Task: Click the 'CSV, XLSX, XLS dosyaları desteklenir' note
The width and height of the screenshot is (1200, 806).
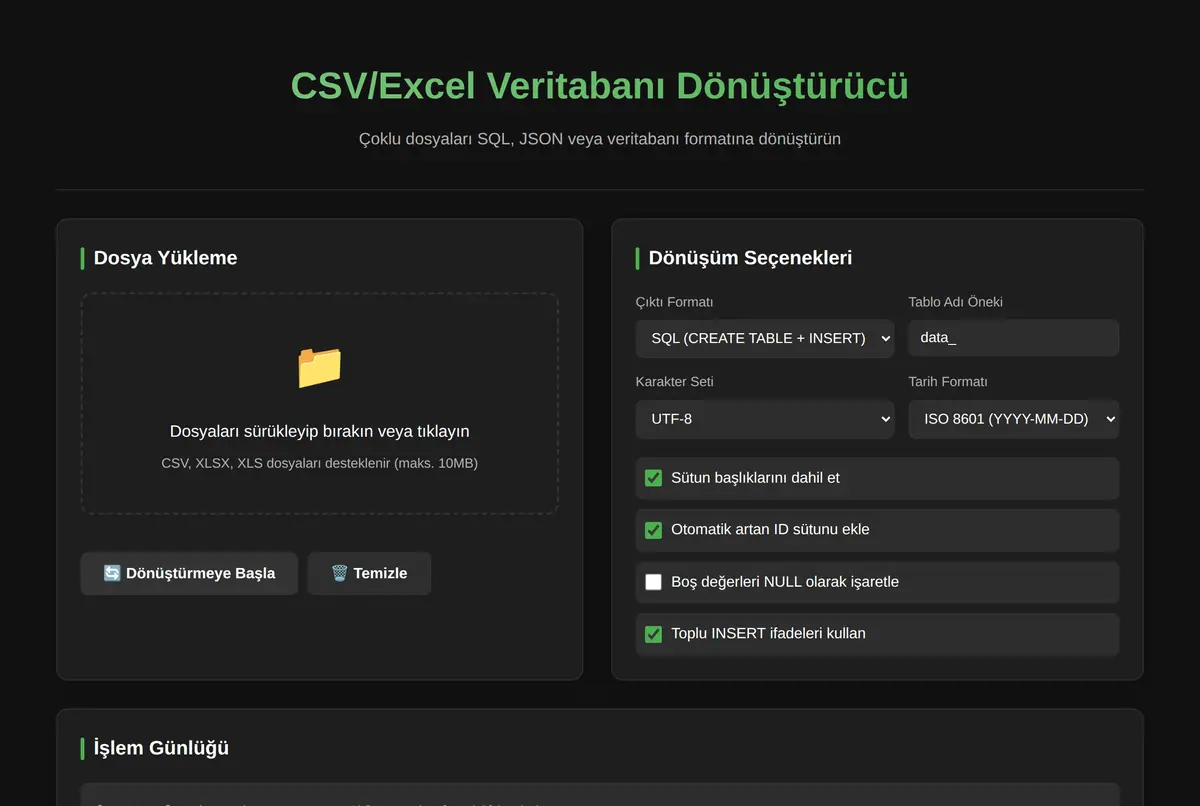Action: point(320,463)
